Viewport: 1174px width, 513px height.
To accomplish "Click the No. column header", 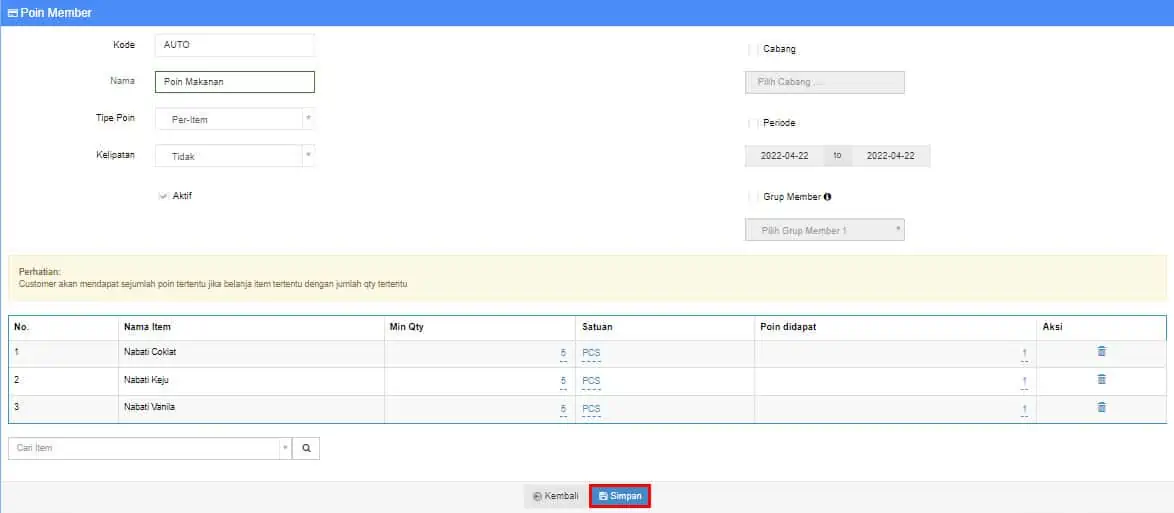I will click(x=22, y=327).
